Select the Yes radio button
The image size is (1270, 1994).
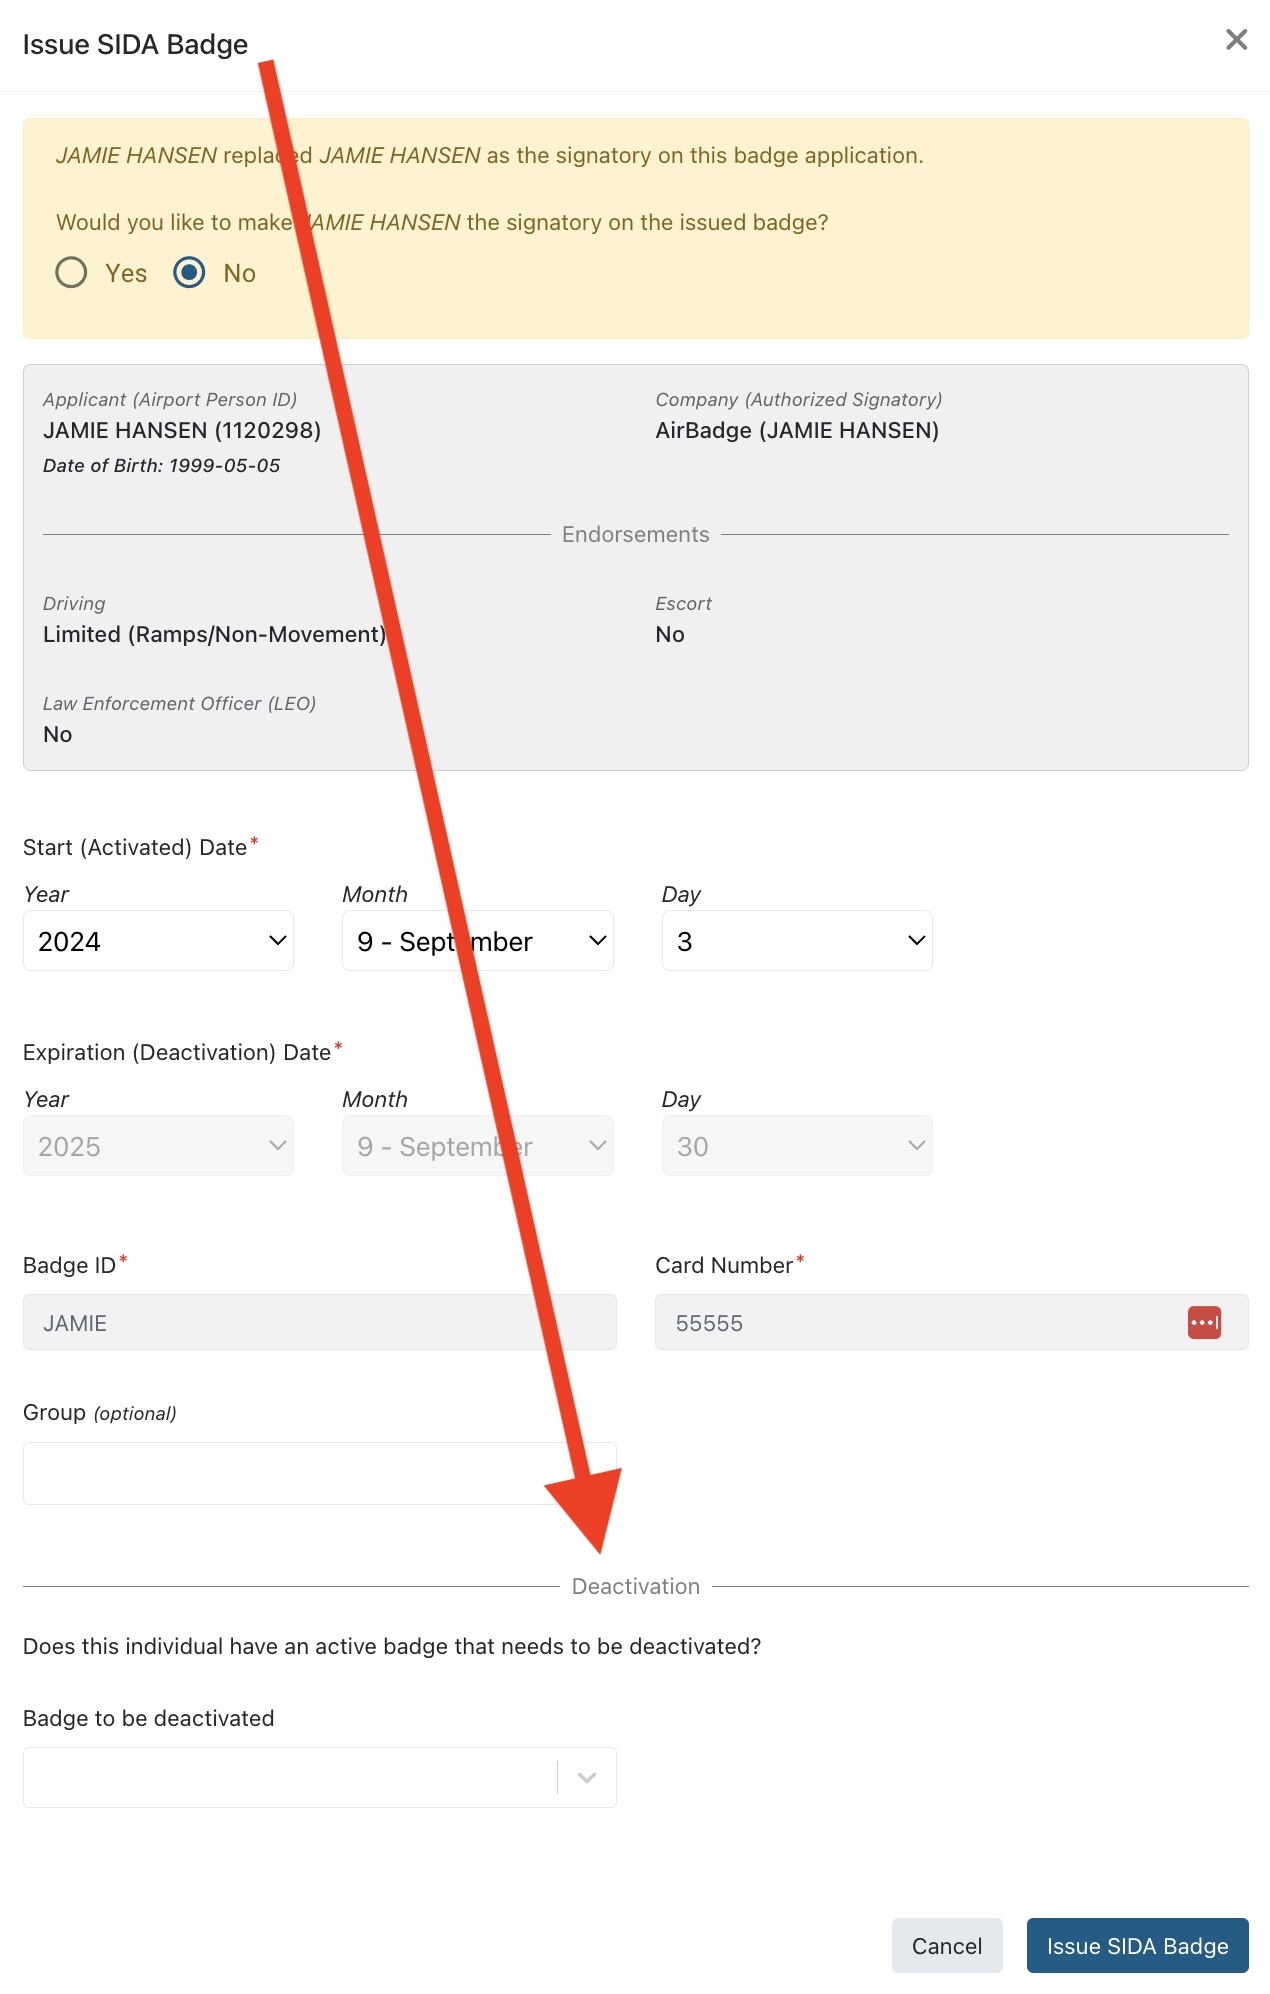[x=71, y=272]
